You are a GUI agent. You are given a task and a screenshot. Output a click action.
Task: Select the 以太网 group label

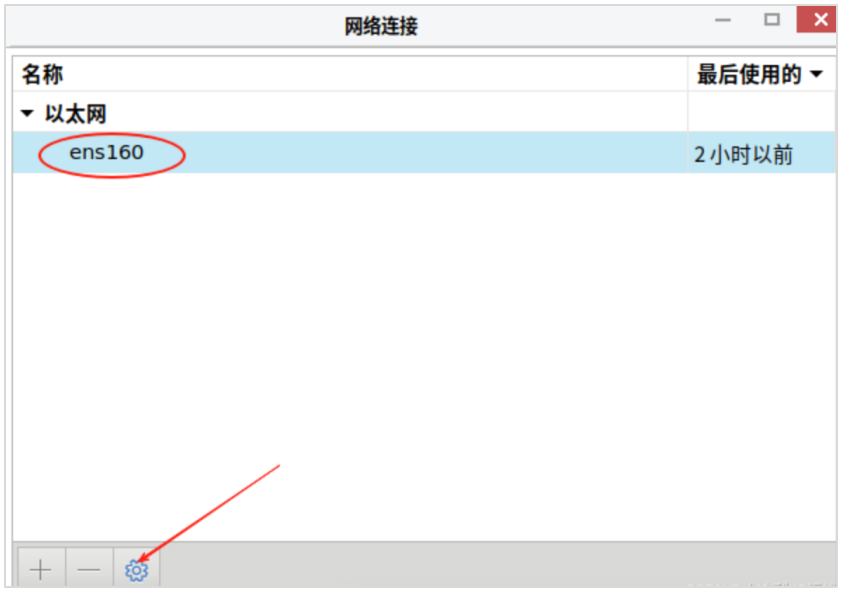pos(75,113)
